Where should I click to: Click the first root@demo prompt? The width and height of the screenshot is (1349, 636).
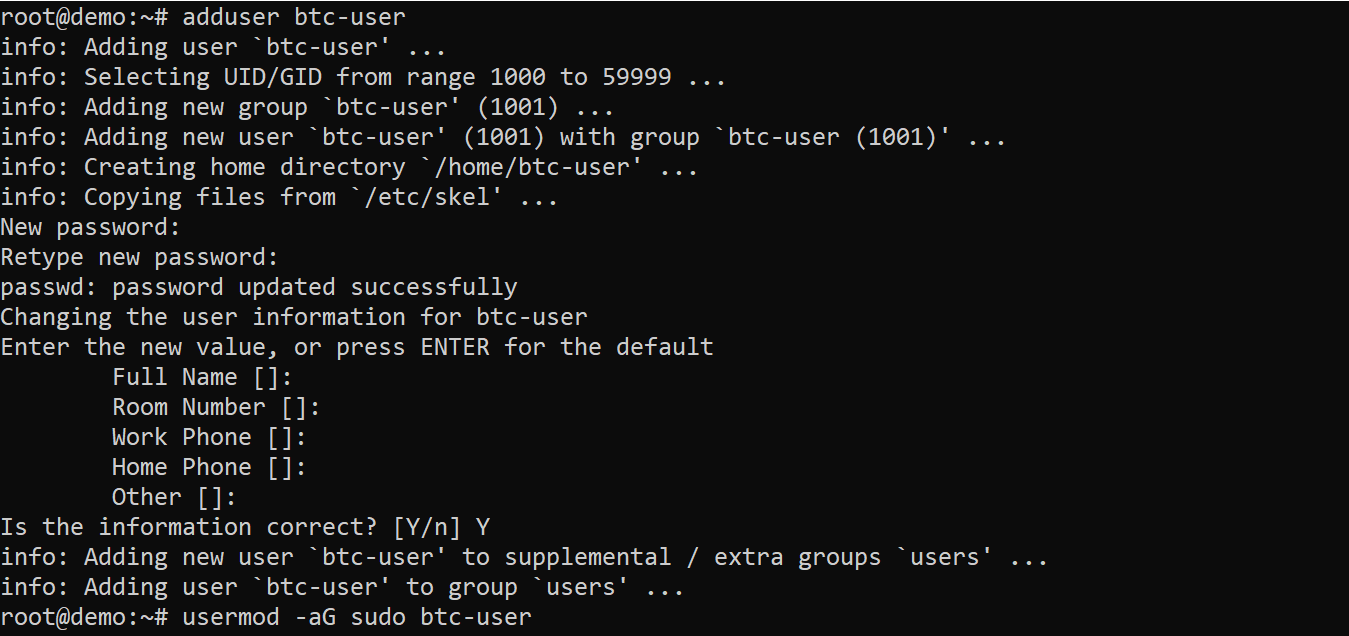[x=84, y=17]
